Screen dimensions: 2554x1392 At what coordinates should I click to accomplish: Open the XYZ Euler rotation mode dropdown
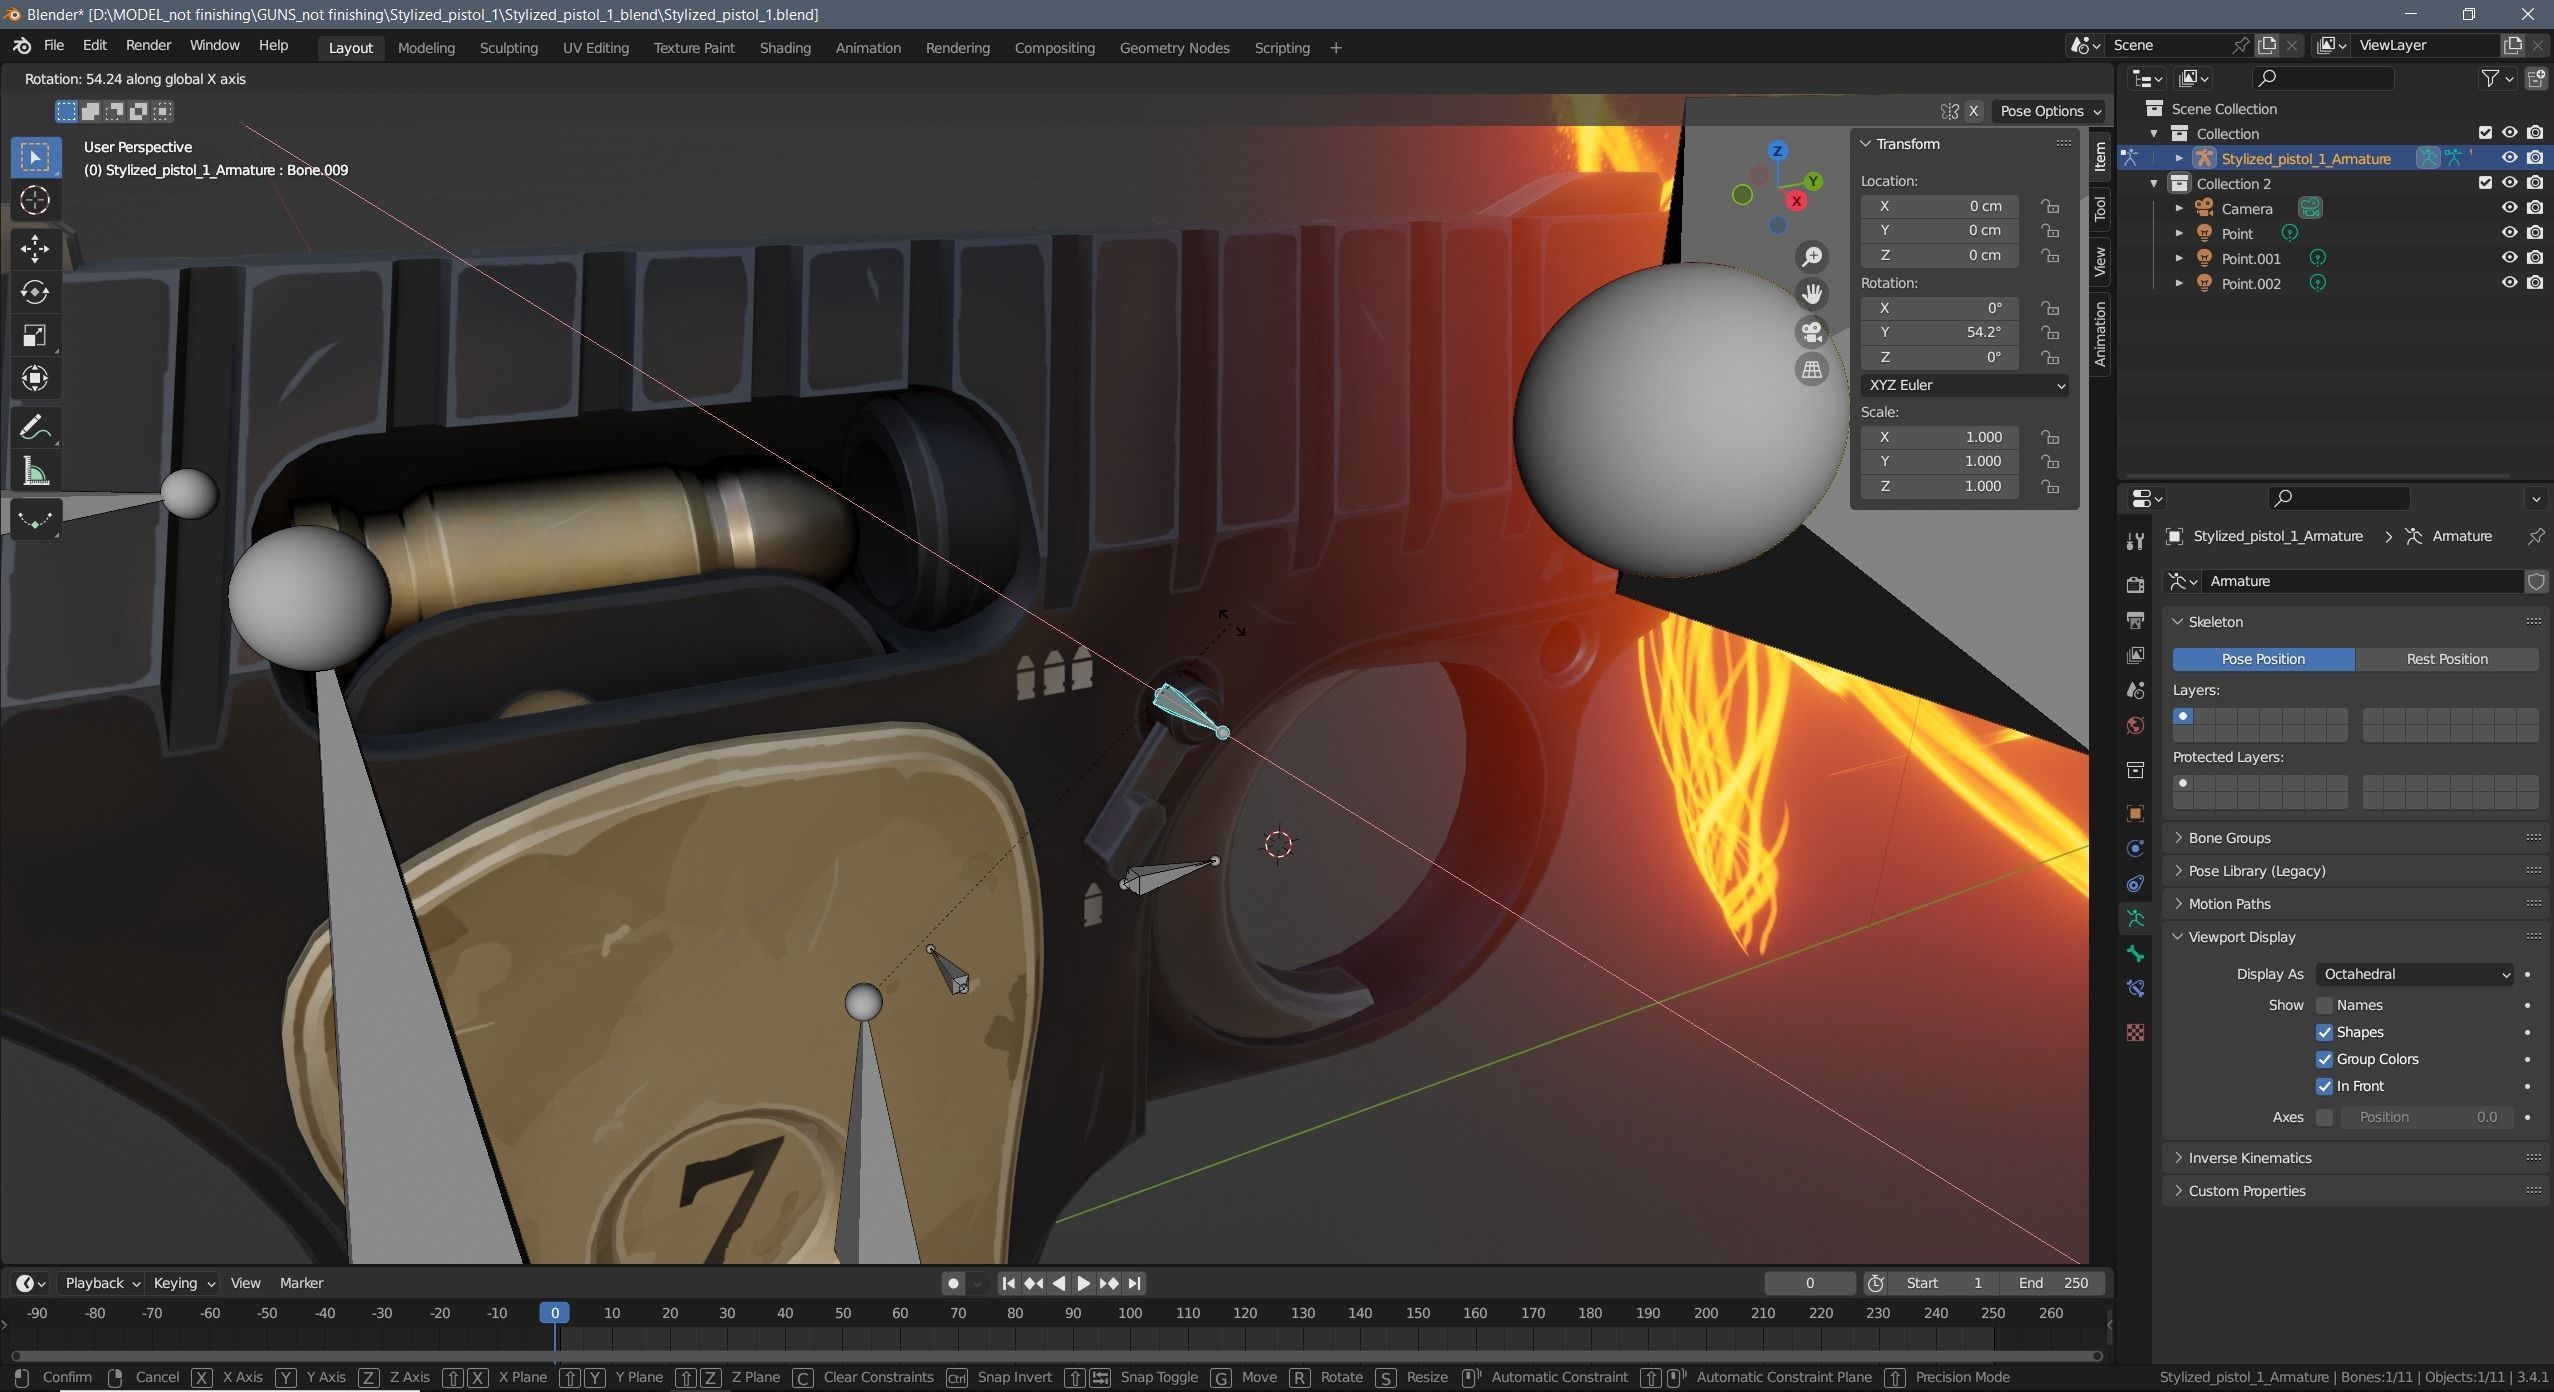(x=1965, y=385)
